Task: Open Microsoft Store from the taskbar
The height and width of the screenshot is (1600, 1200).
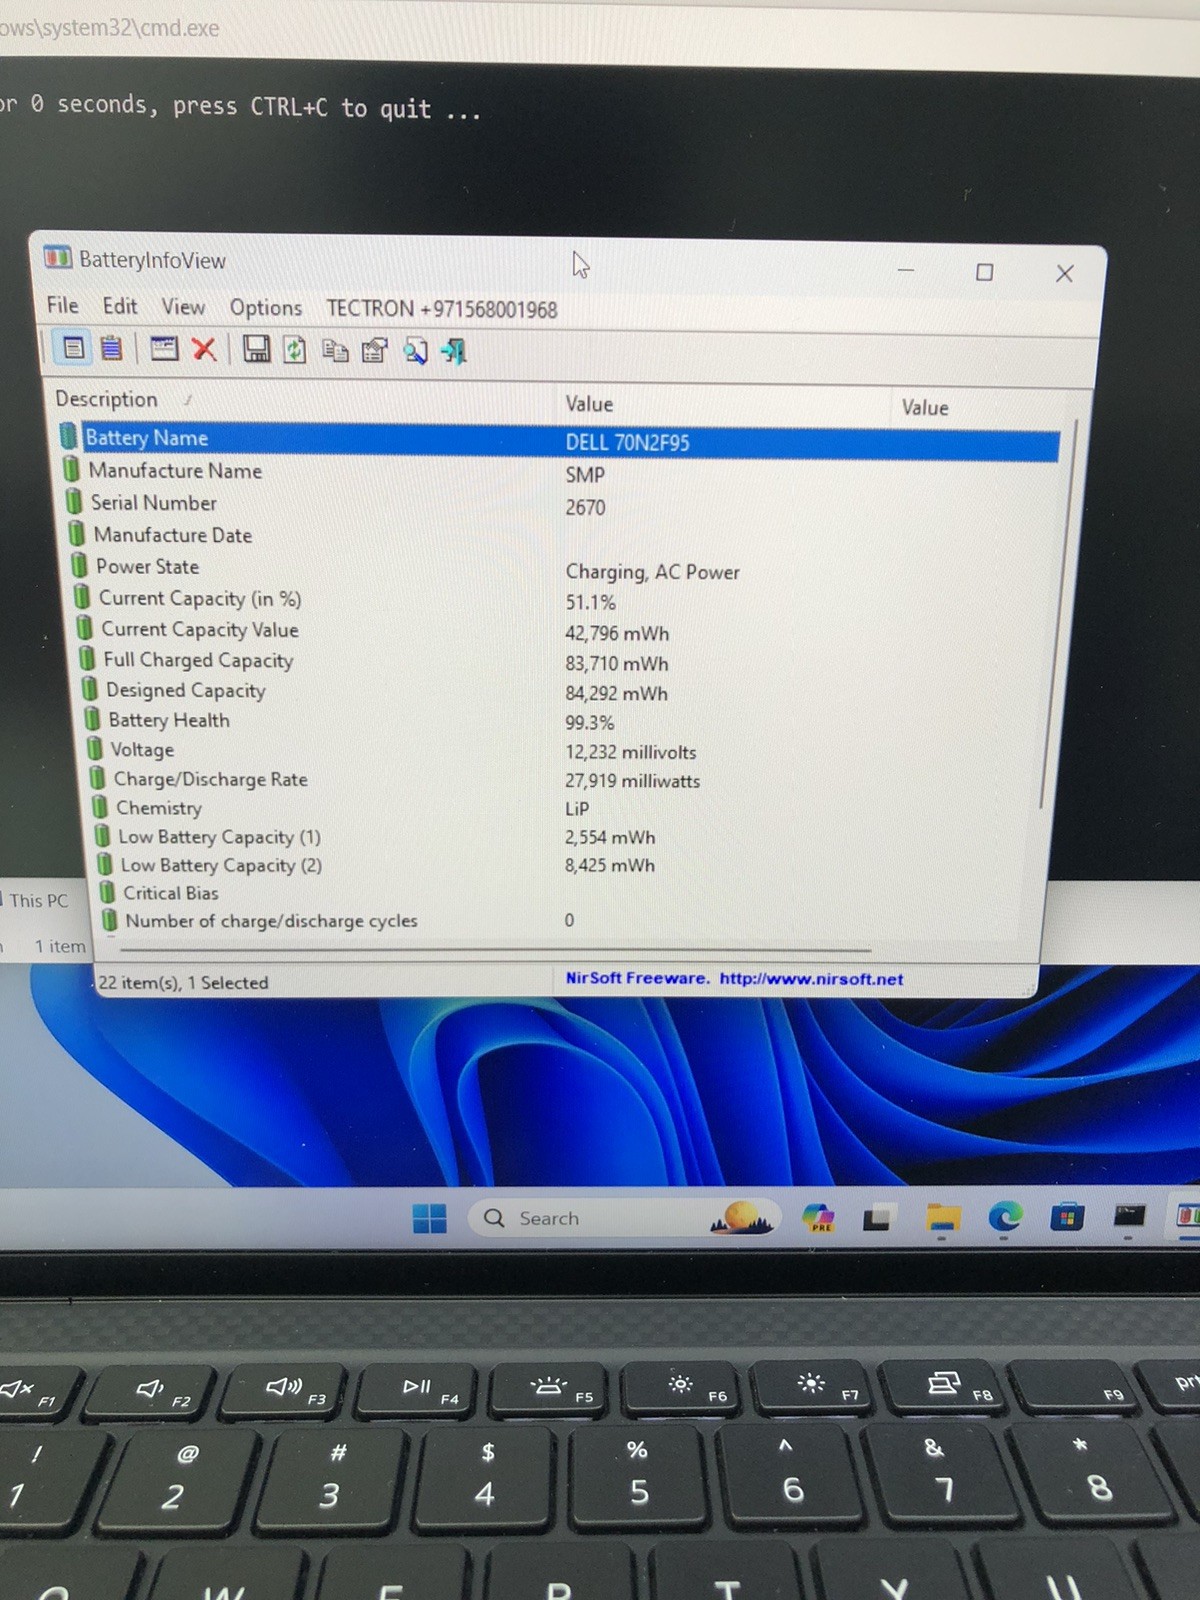Action: point(1067,1217)
